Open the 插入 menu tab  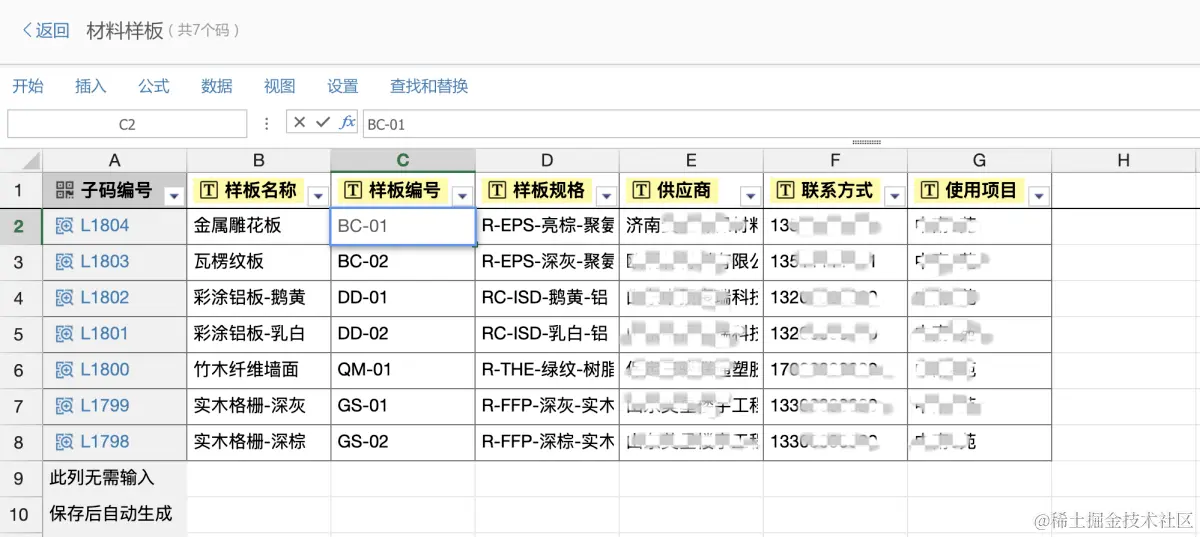tap(91, 86)
